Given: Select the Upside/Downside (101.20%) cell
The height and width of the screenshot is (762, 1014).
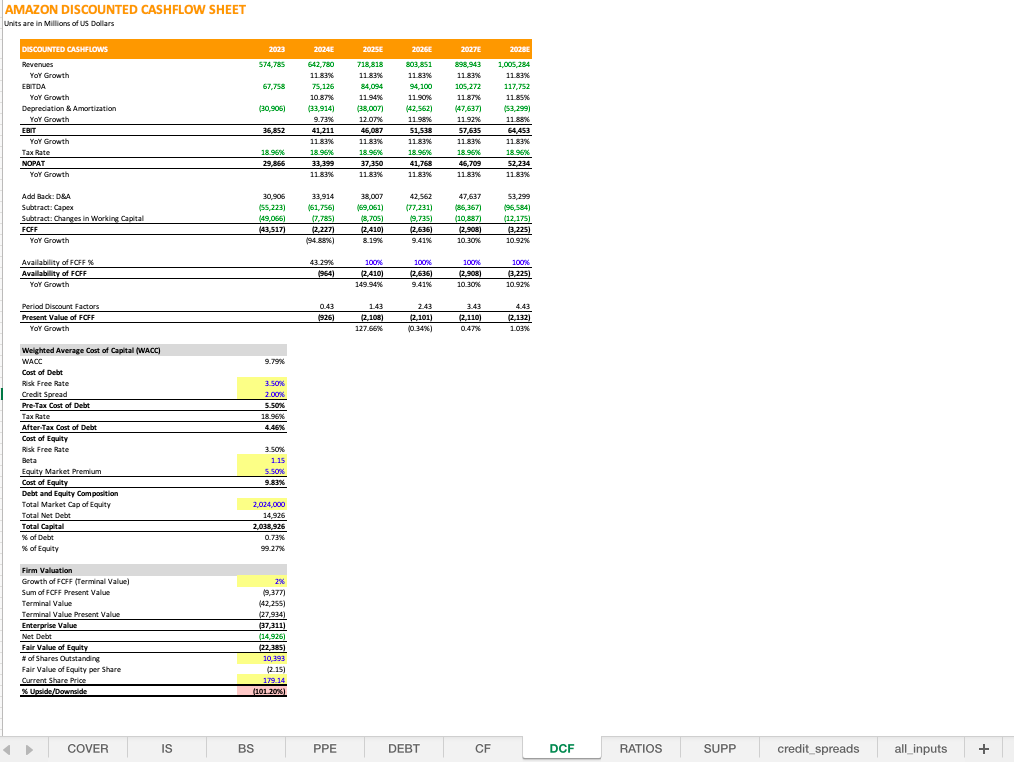Looking at the screenshot, I should pos(262,691).
